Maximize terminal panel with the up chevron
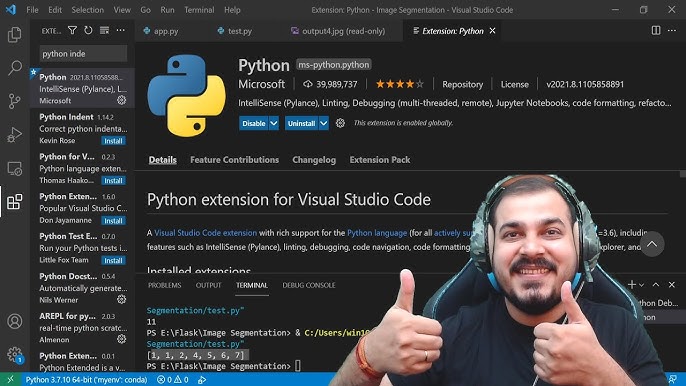The height and width of the screenshot is (386, 686). point(656,285)
